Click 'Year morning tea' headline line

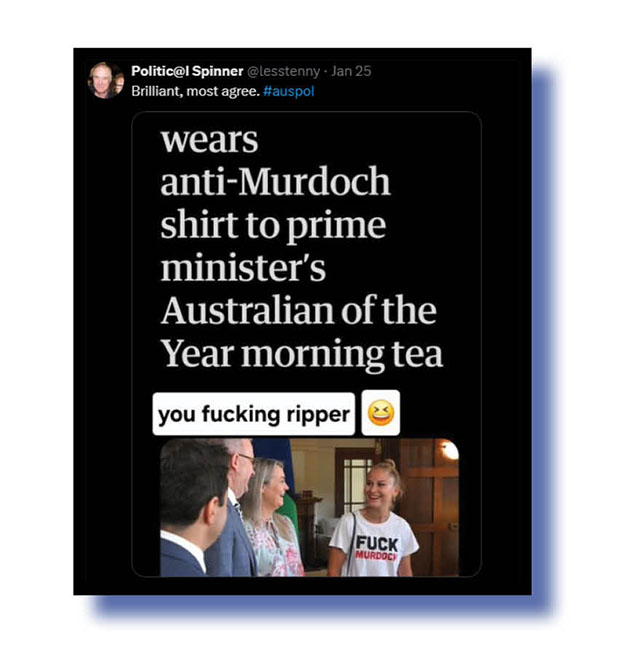302,354
